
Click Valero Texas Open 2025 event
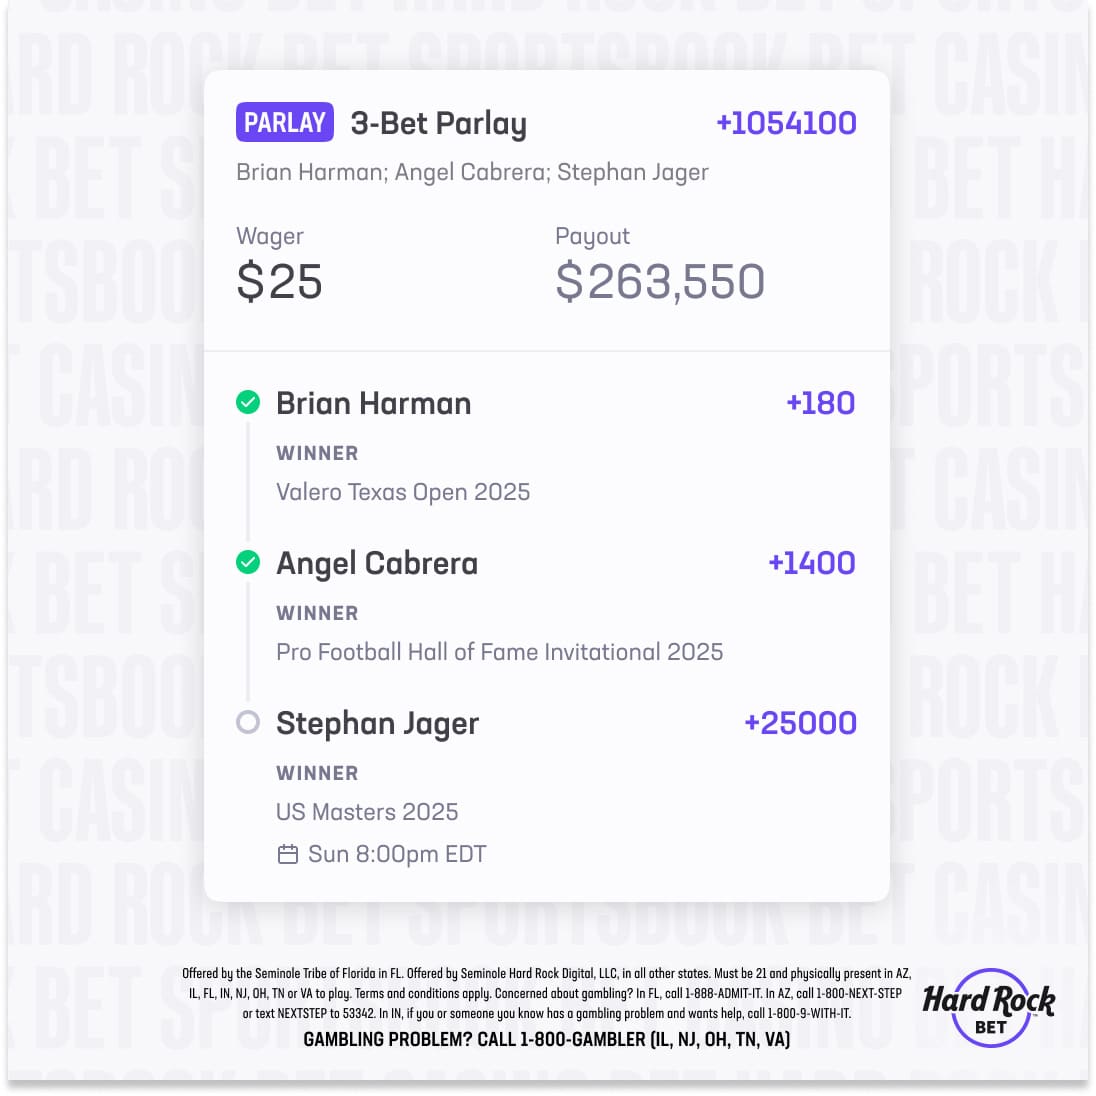[403, 492]
